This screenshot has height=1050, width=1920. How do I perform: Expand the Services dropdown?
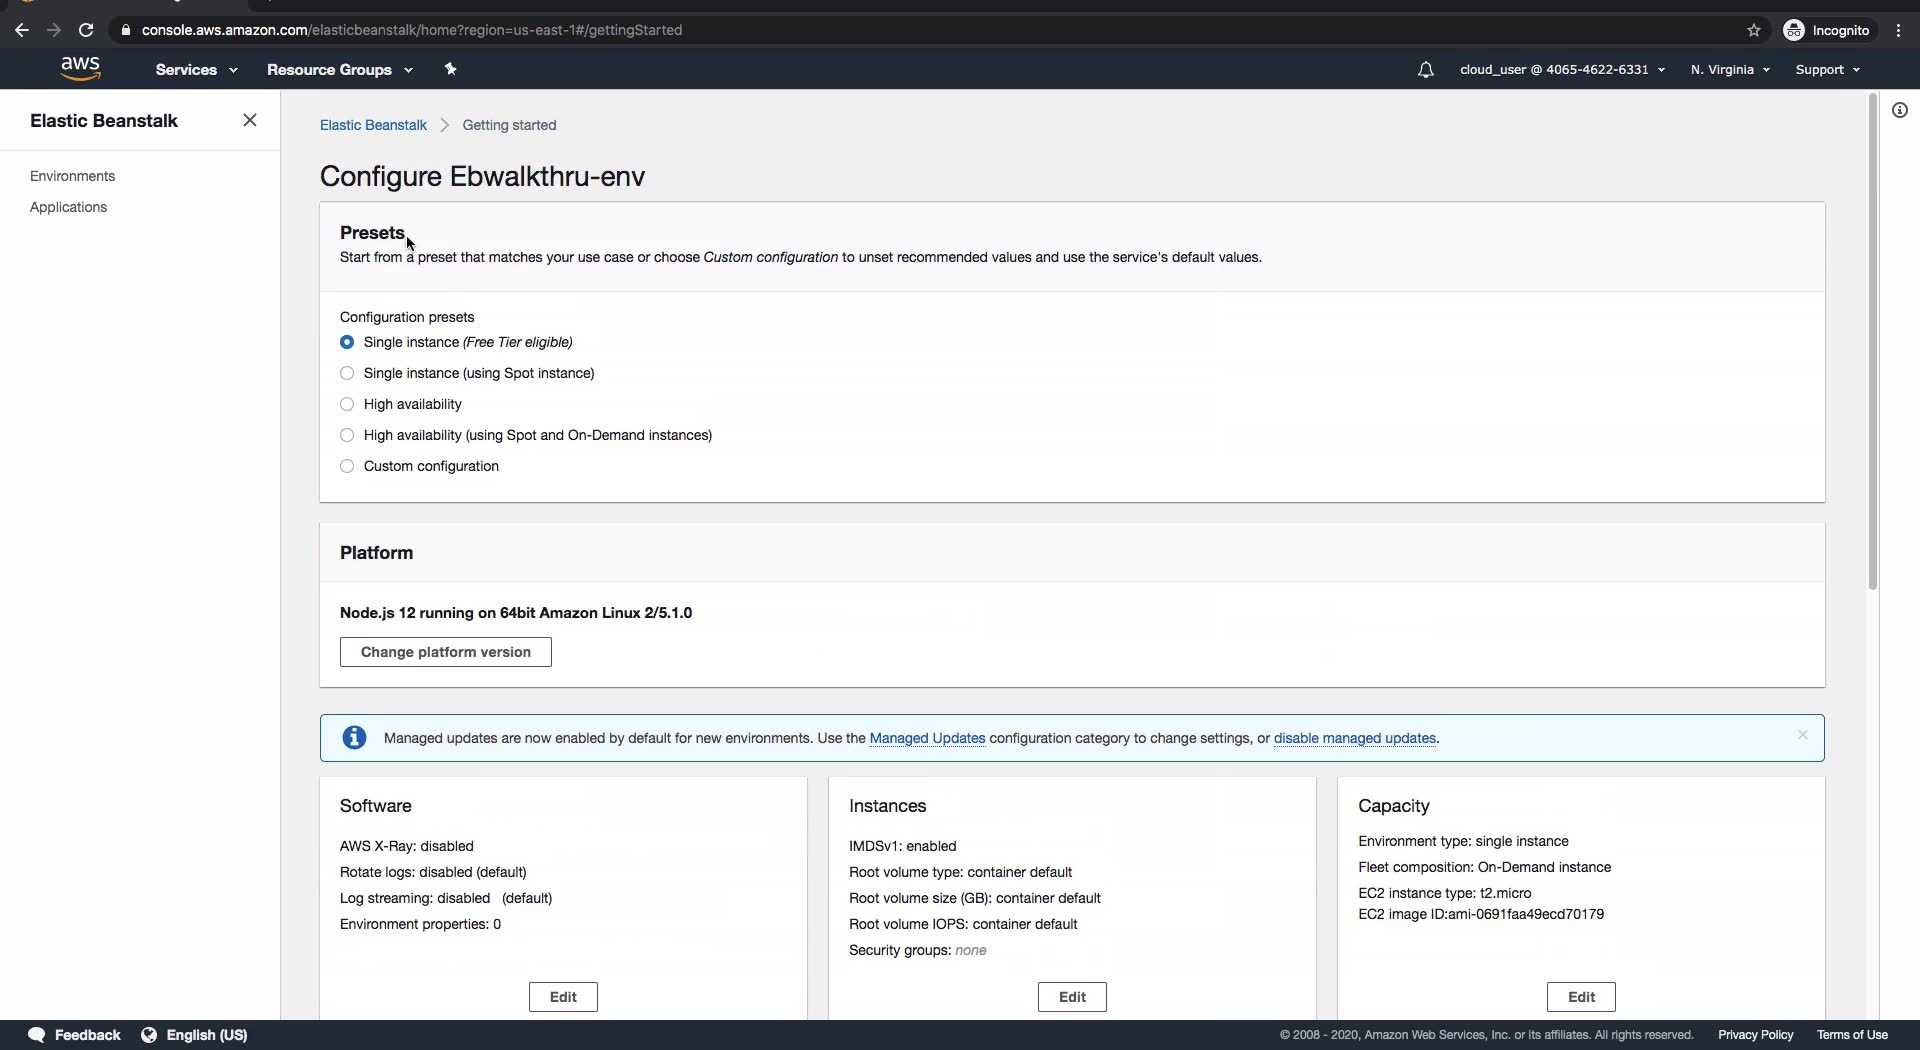click(196, 70)
